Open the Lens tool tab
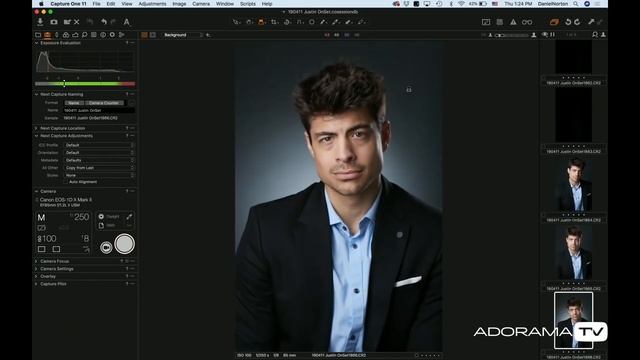The height and width of the screenshot is (360, 640). point(57,35)
